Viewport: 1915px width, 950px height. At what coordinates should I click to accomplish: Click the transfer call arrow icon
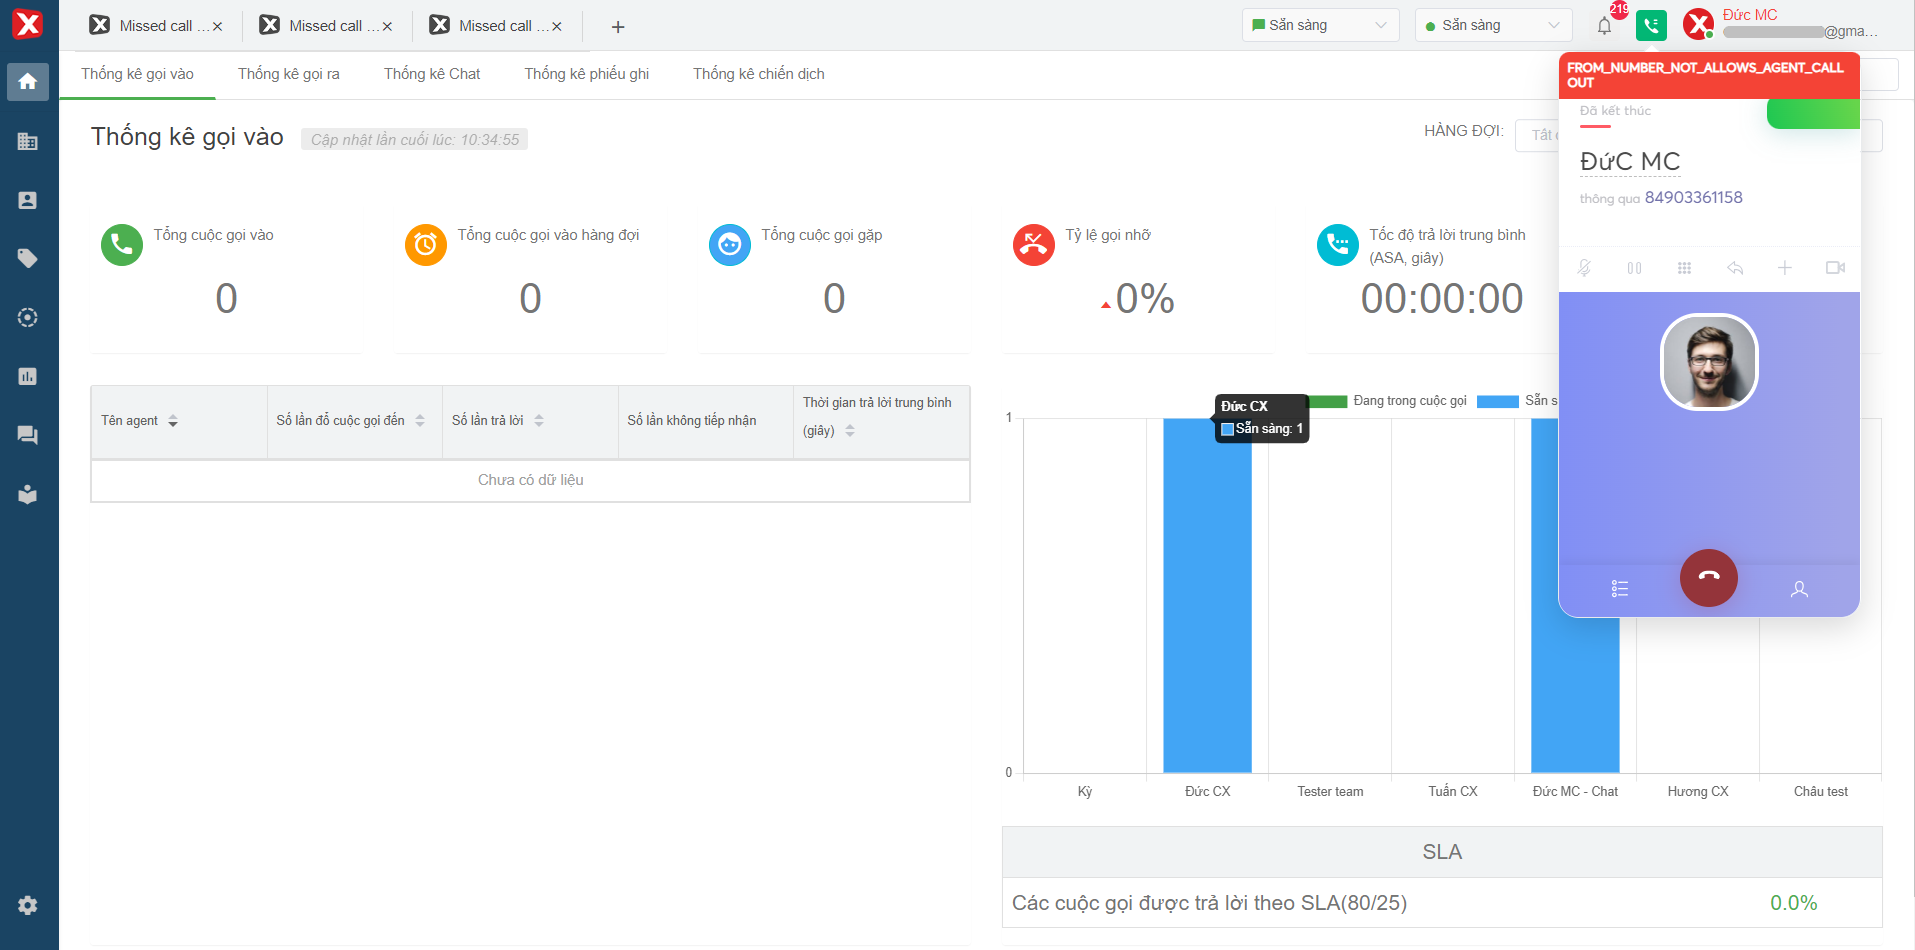click(x=1735, y=268)
